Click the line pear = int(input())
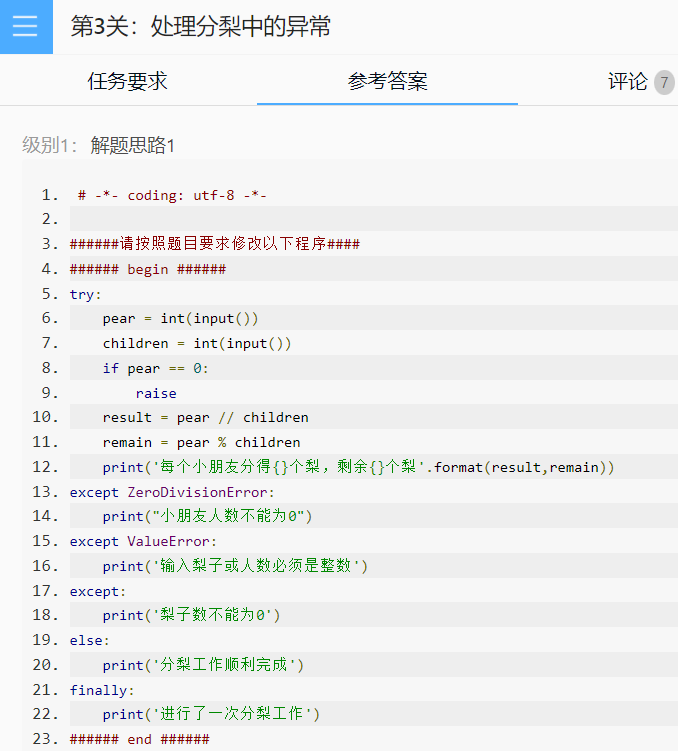This screenshot has height=751, width=678. (181, 319)
